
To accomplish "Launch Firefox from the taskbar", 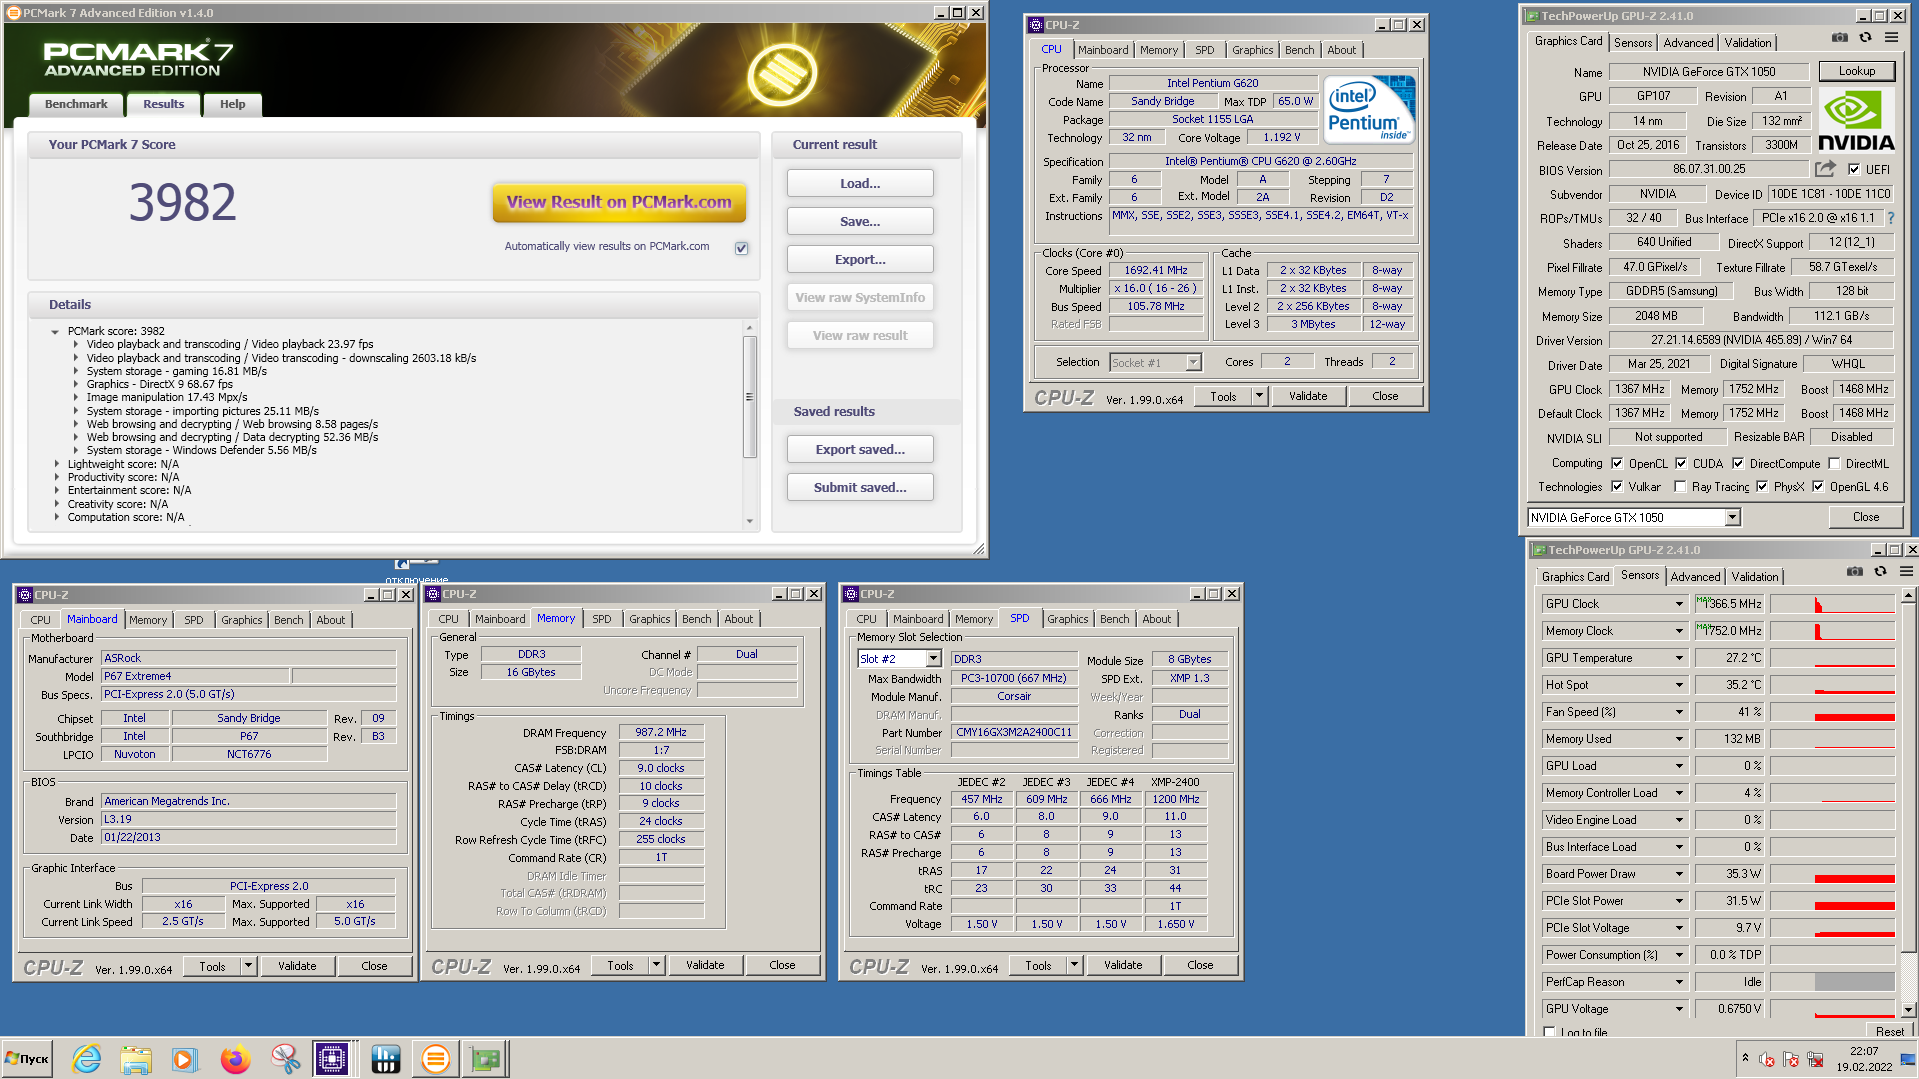I will click(x=235, y=1058).
